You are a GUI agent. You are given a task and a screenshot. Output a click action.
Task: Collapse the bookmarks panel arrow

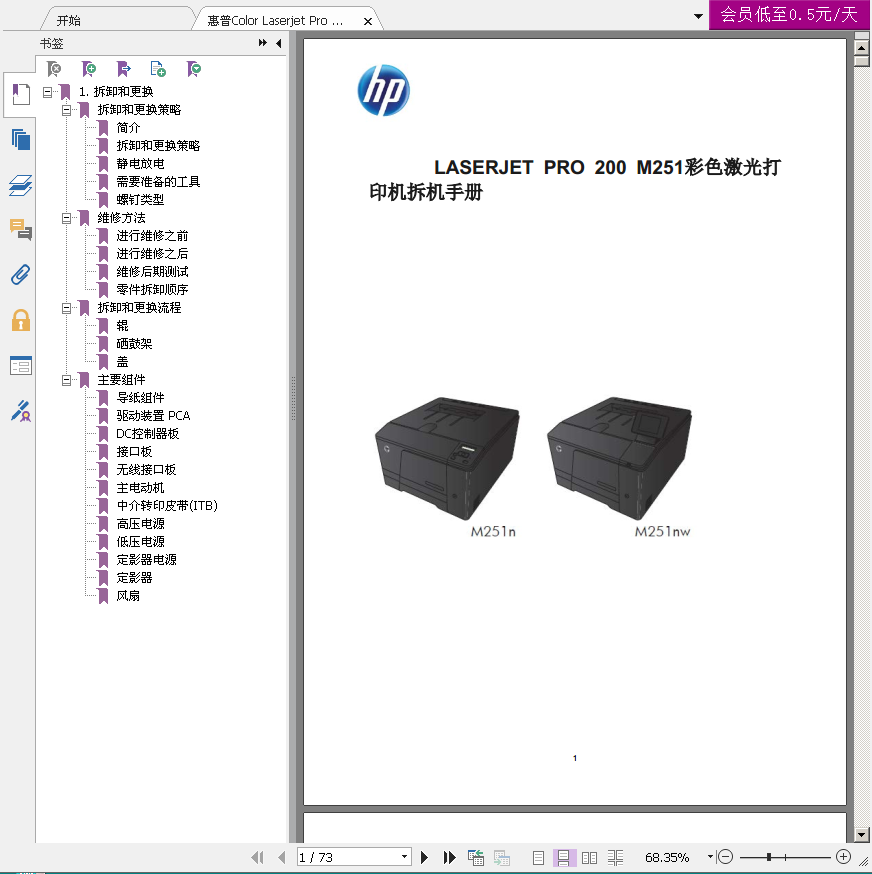[278, 43]
